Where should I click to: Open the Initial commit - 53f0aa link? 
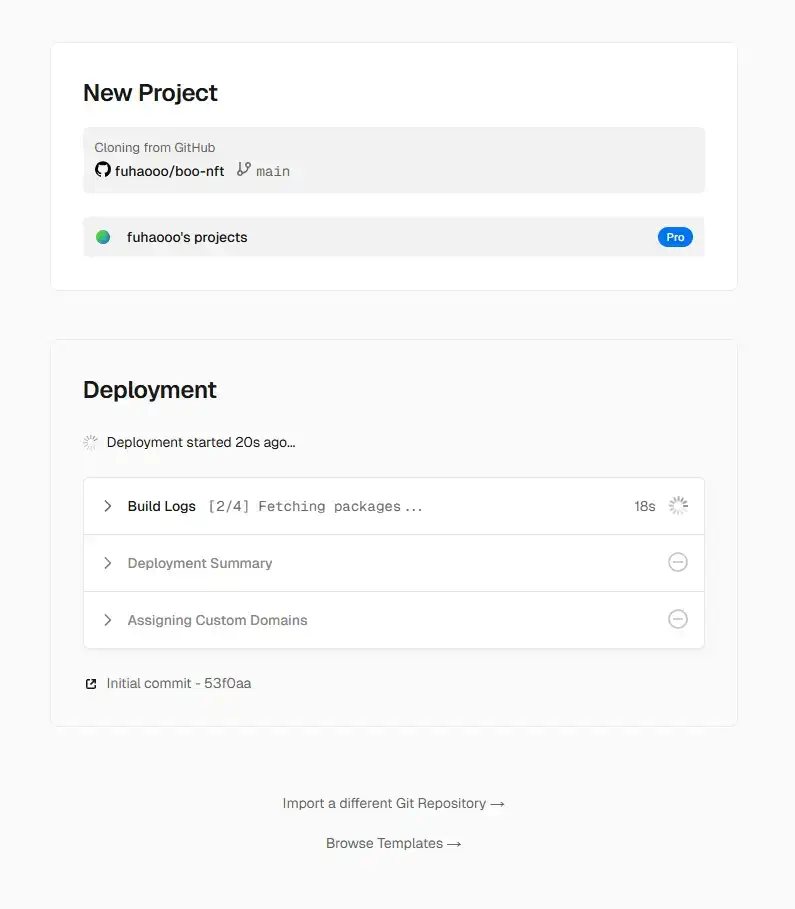178,683
